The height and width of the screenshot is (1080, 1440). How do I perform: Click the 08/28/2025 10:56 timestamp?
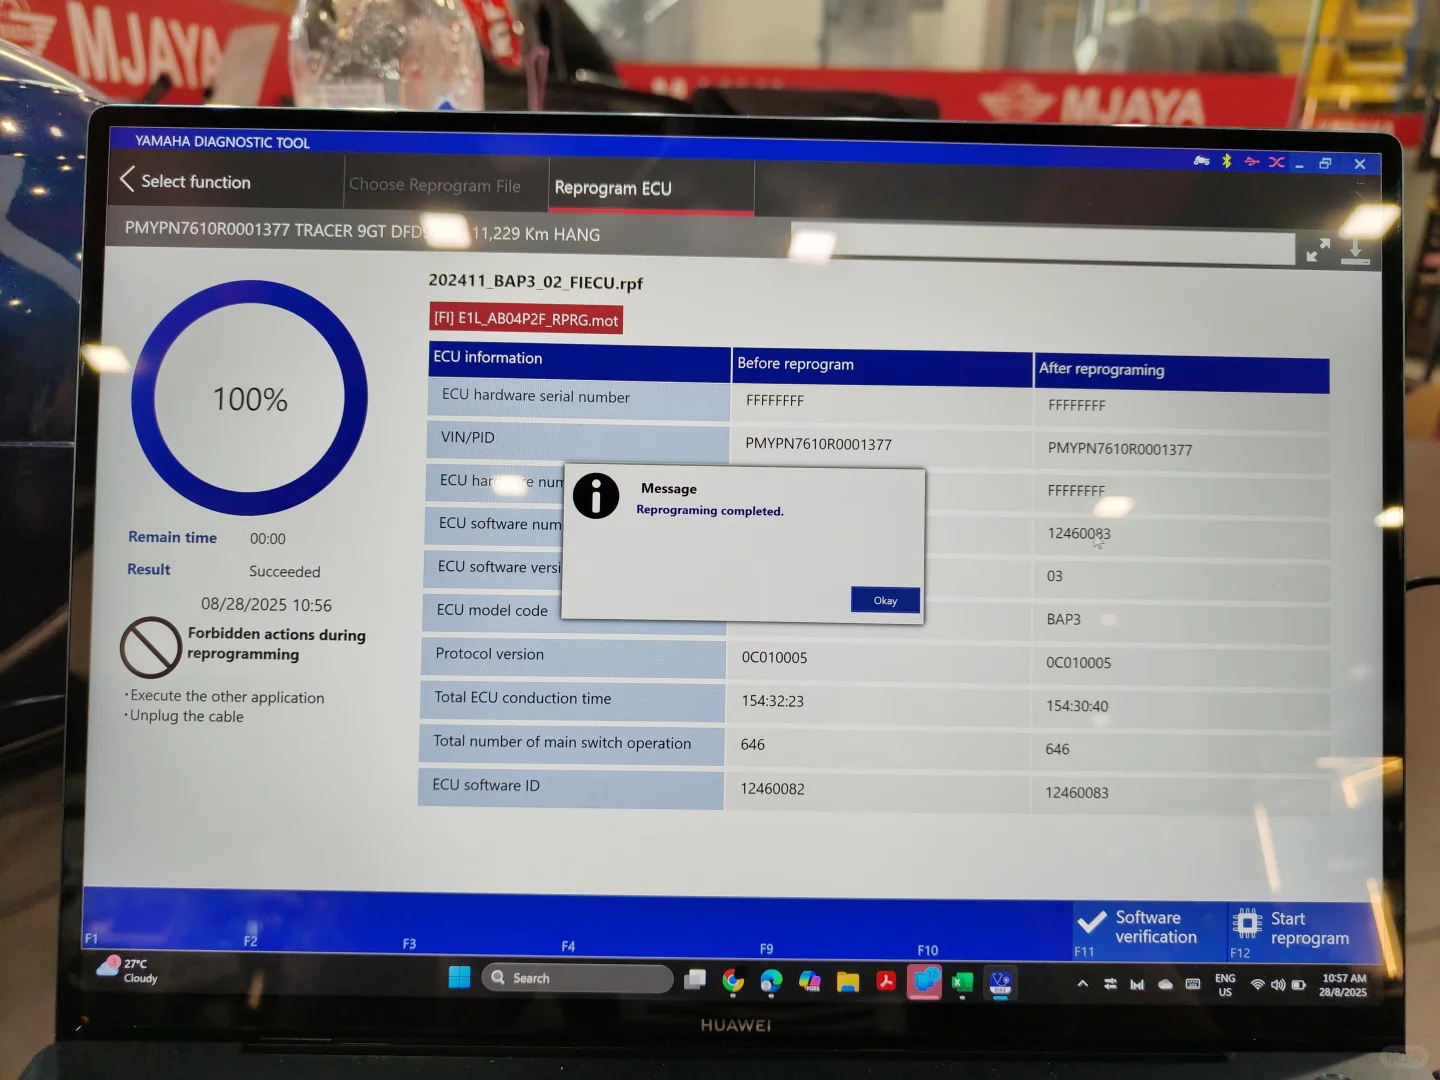tap(267, 605)
